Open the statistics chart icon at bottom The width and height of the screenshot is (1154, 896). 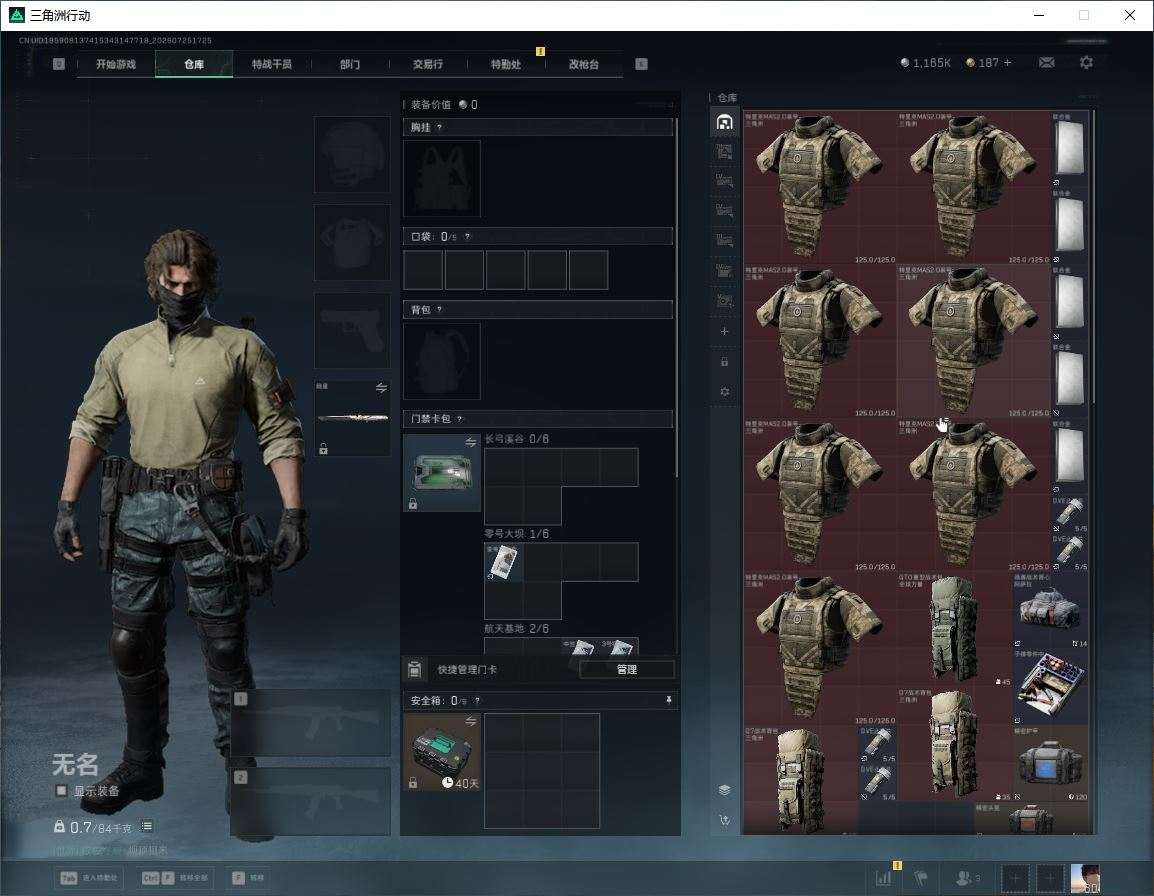883,878
